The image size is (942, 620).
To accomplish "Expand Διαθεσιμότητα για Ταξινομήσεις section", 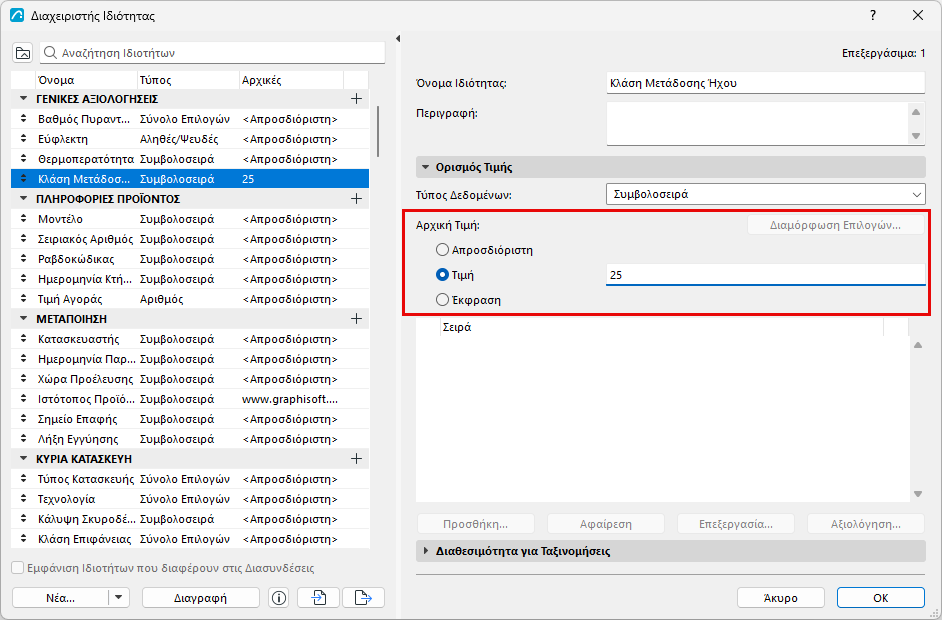I will [x=426, y=551].
